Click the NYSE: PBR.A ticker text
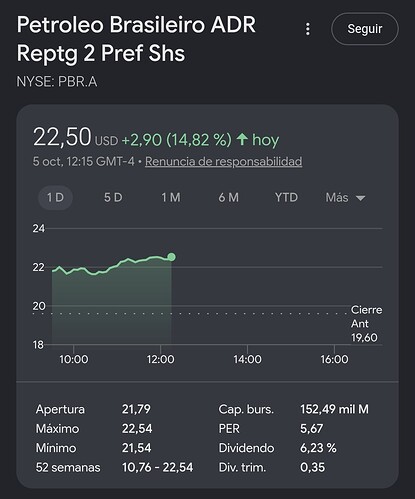 pyautogui.click(x=57, y=82)
